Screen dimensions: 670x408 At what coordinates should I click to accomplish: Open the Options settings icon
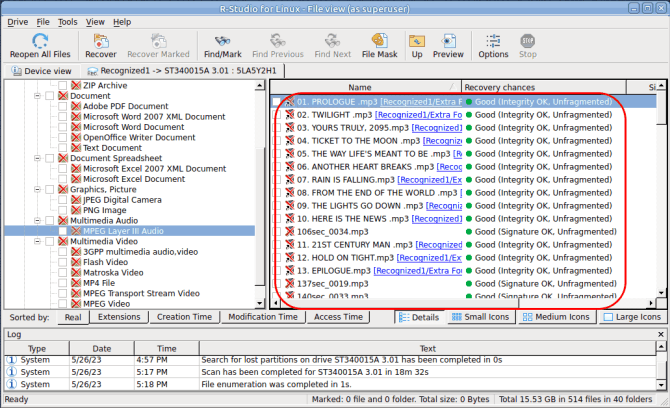point(493,41)
